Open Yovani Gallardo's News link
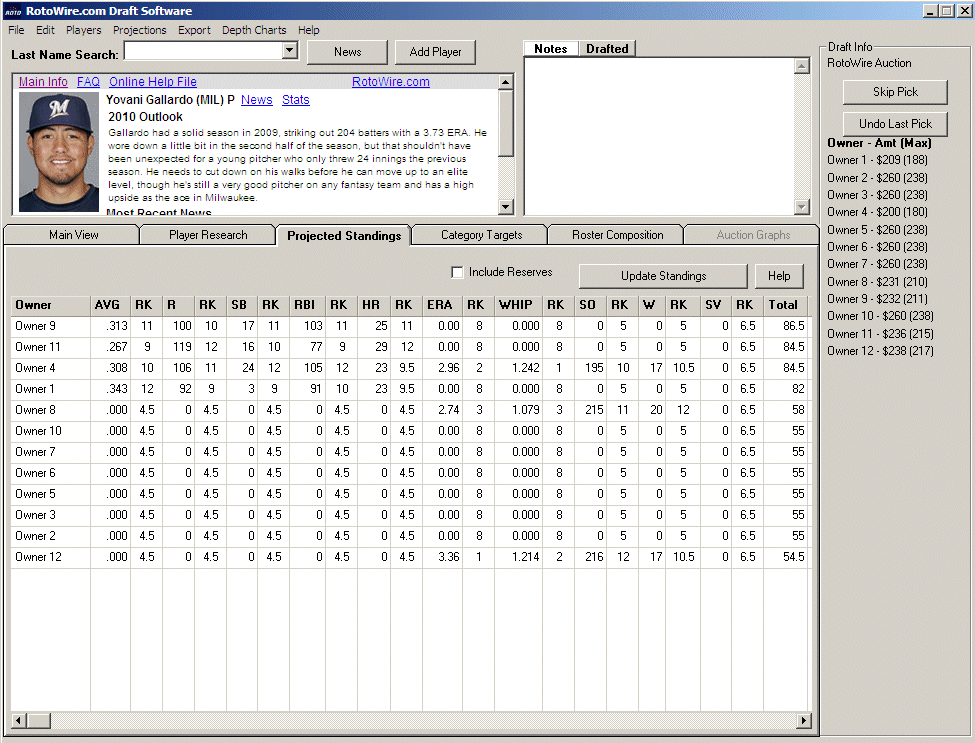The image size is (975, 743). coord(257,100)
